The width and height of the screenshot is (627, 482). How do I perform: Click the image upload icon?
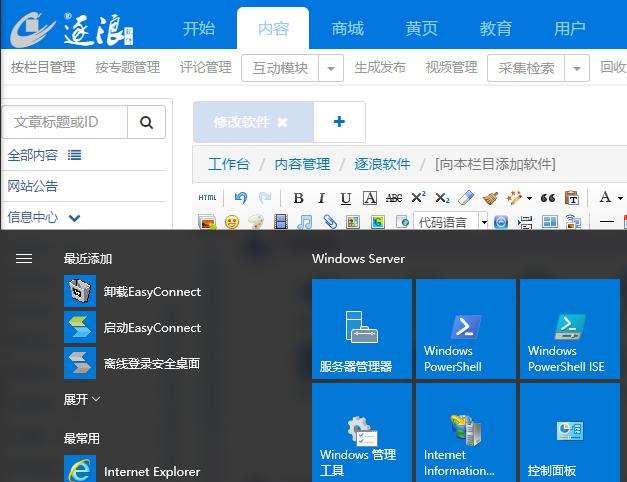click(207, 222)
